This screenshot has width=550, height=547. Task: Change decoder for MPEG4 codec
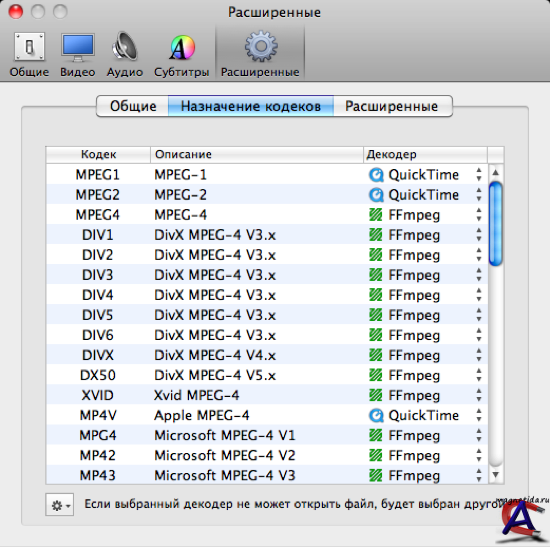(x=425, y=214)
